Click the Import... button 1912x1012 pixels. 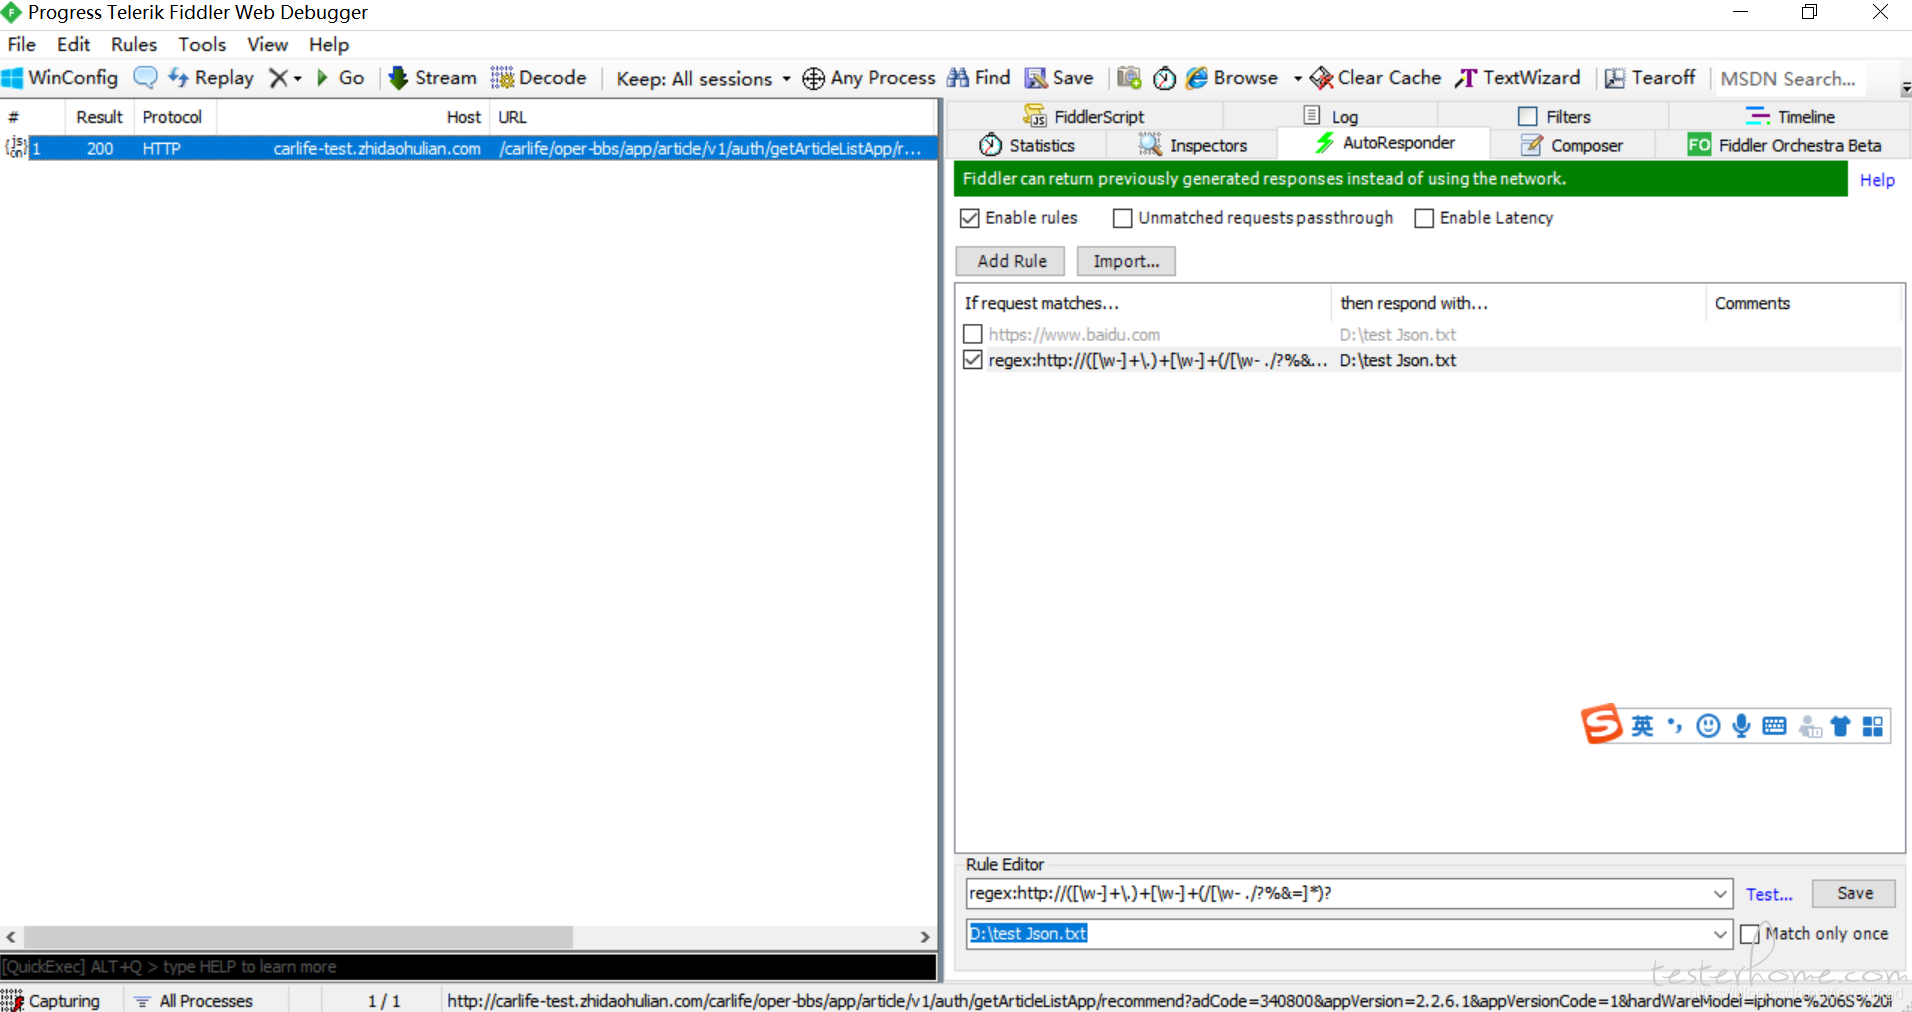point(1126,261)
